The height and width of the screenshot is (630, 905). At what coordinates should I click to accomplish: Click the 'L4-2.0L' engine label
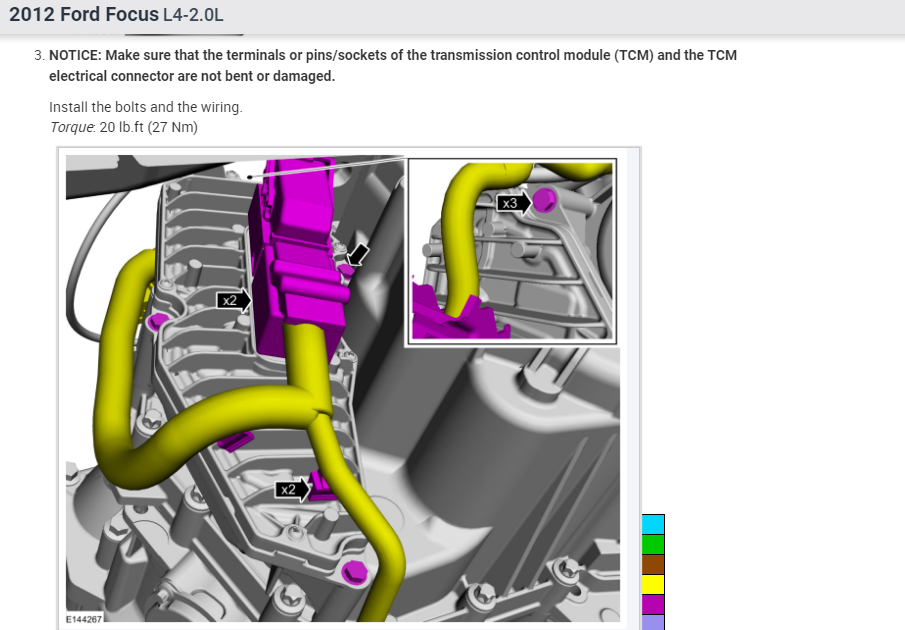(193, 14)
